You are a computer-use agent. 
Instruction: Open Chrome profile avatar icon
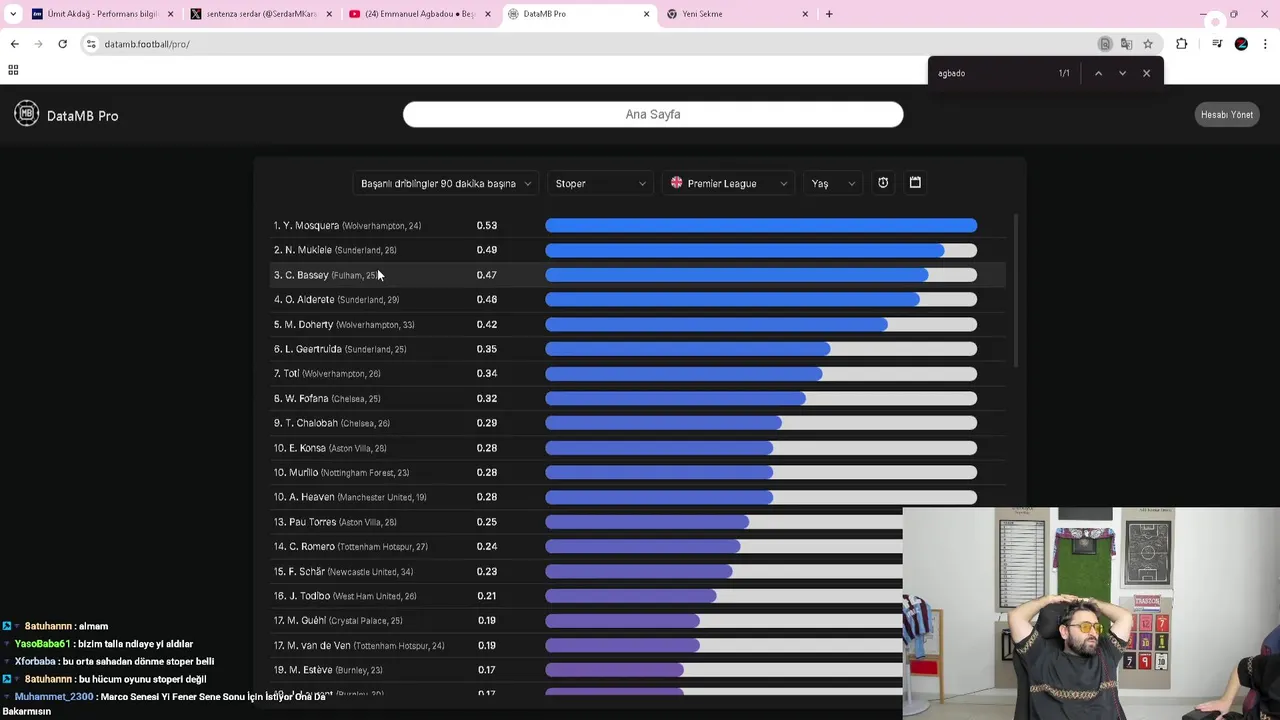1241,44
